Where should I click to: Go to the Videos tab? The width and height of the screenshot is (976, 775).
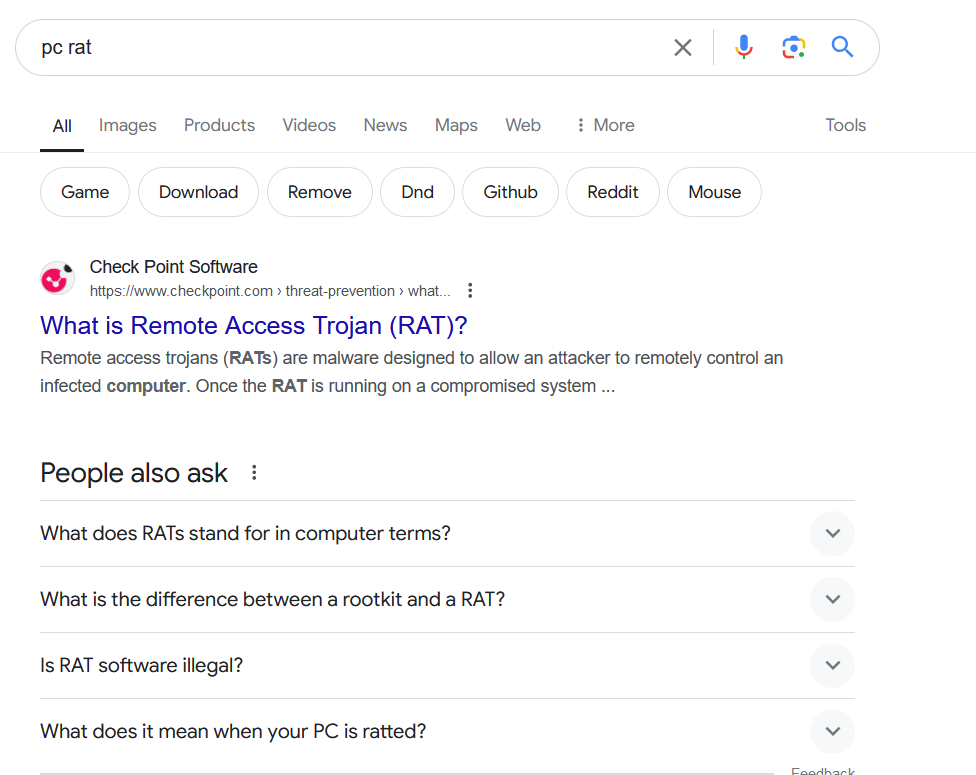[309, 126]
